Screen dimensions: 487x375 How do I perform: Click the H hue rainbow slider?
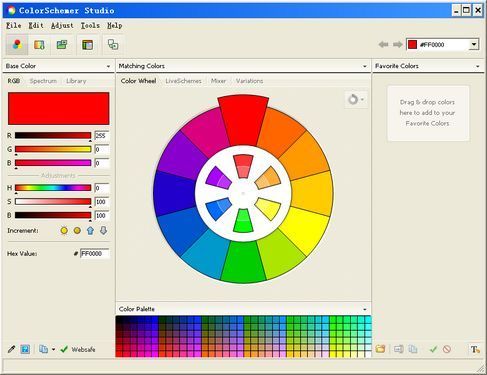click(x=53, y=188)
